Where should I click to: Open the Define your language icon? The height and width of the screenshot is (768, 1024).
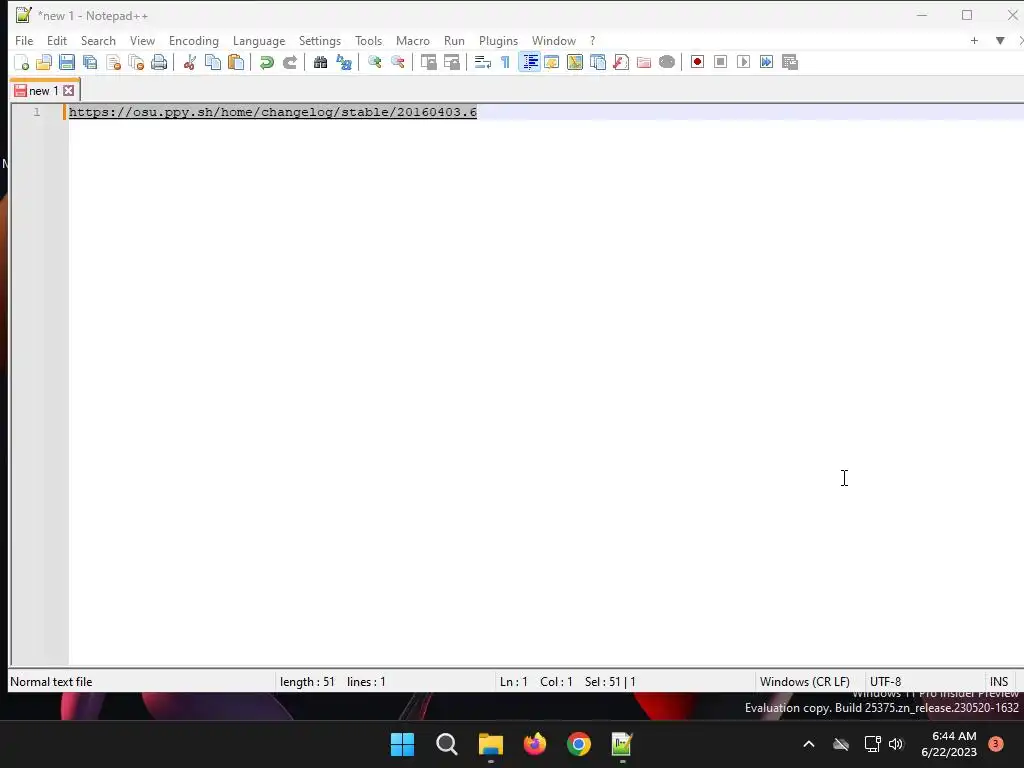coord(552,62)
